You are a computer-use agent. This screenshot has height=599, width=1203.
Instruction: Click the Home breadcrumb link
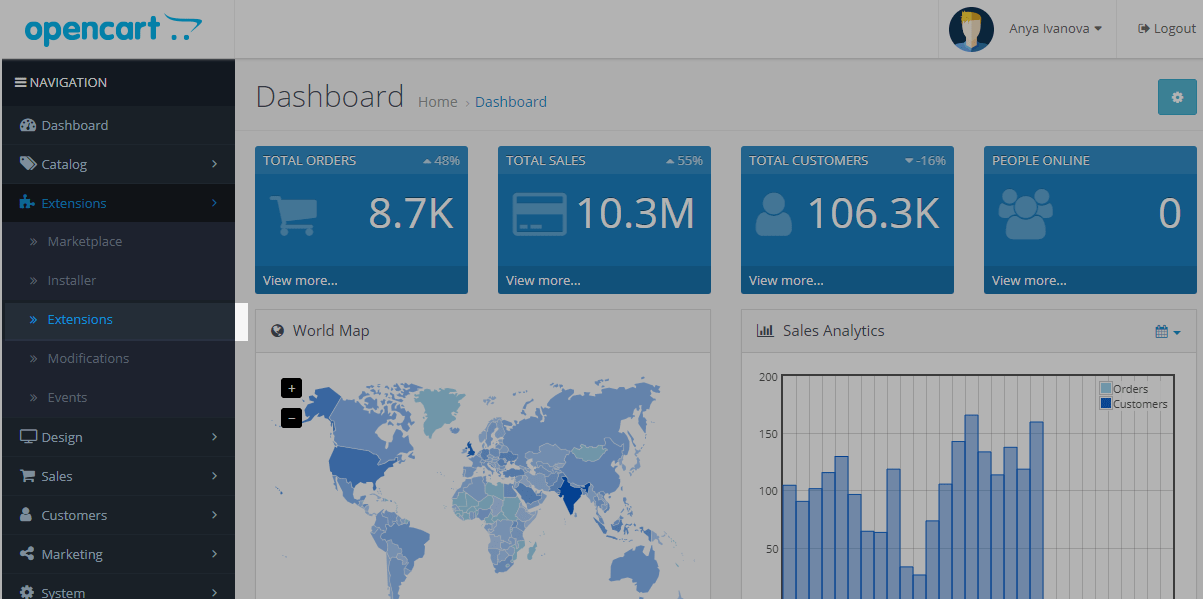pos(437,102)
